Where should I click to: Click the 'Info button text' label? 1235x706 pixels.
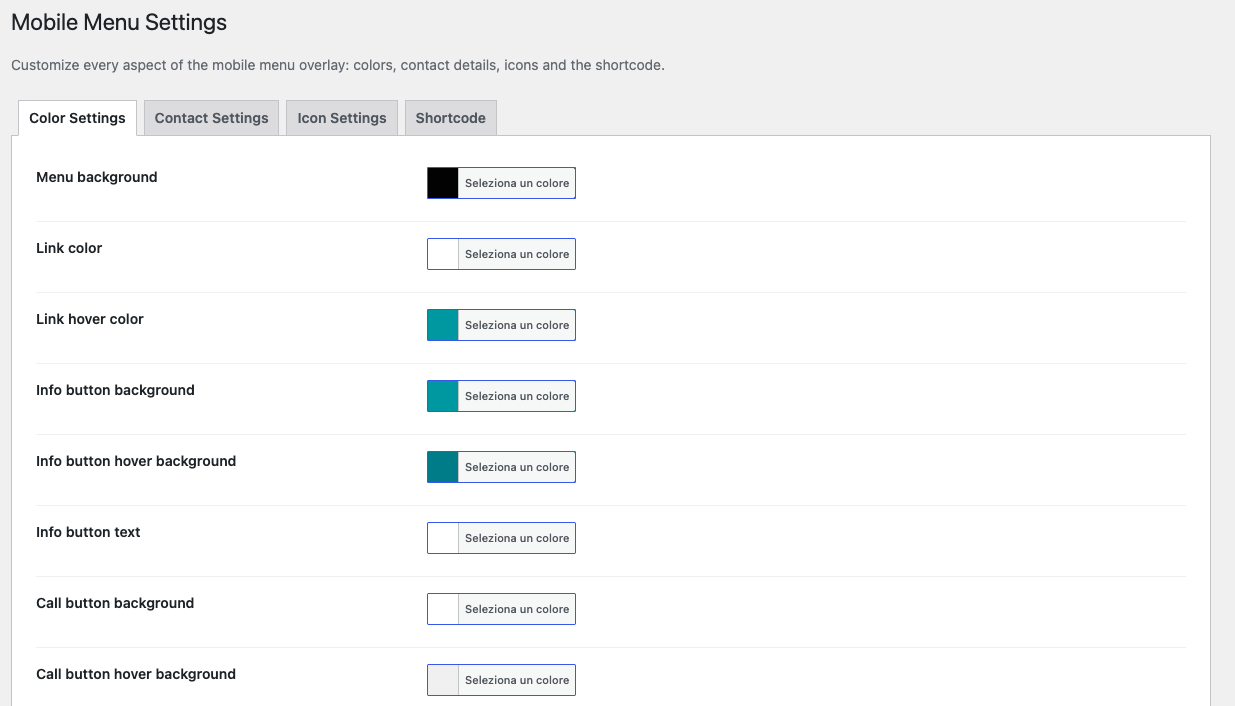[x=88, y=532]
